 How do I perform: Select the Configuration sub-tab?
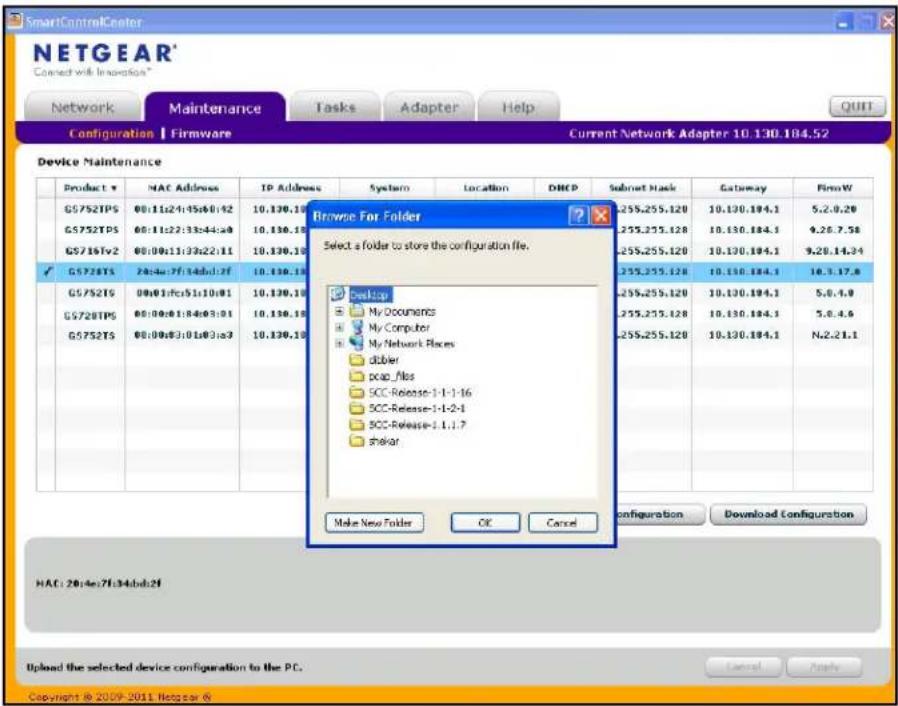pos(111,133)
